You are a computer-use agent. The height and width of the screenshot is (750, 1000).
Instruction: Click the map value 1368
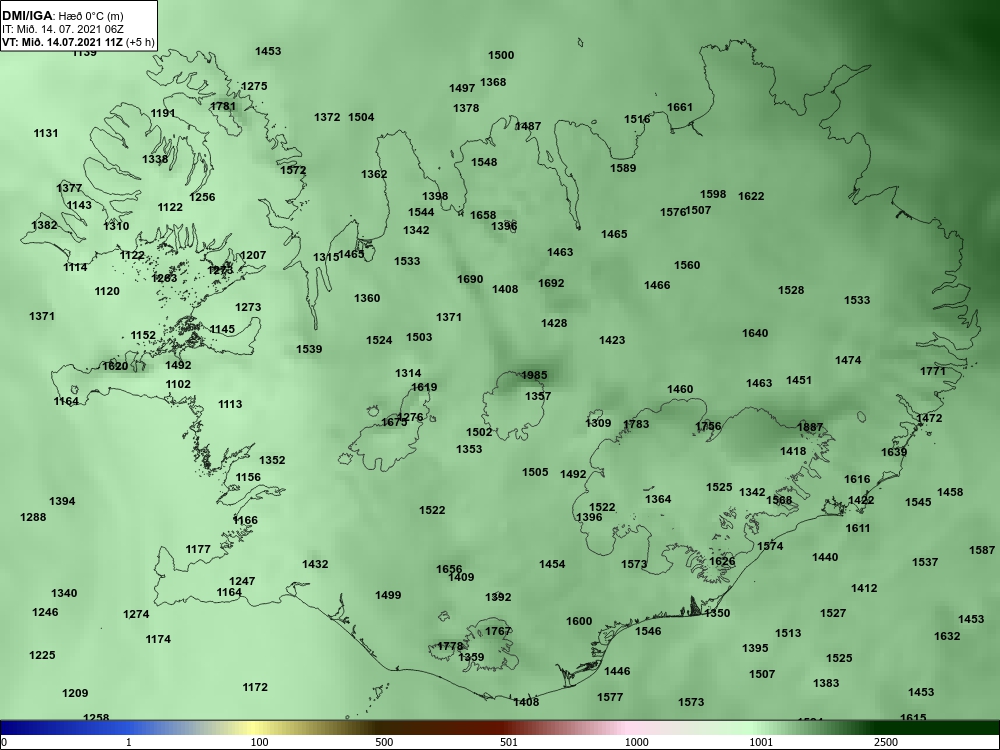[x=493, y=82]
